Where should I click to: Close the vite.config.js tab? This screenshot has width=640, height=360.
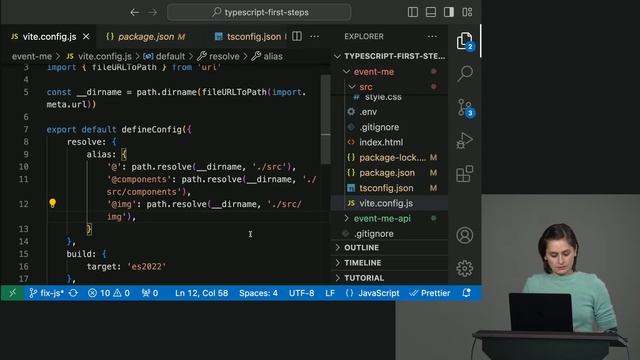point(86,37)
